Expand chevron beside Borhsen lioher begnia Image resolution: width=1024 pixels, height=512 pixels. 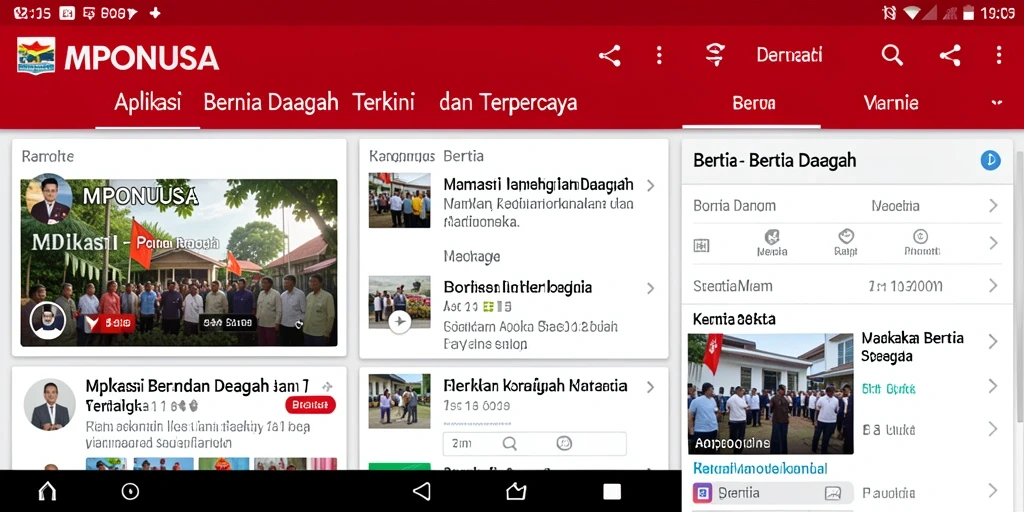click(x=650, y=288)
